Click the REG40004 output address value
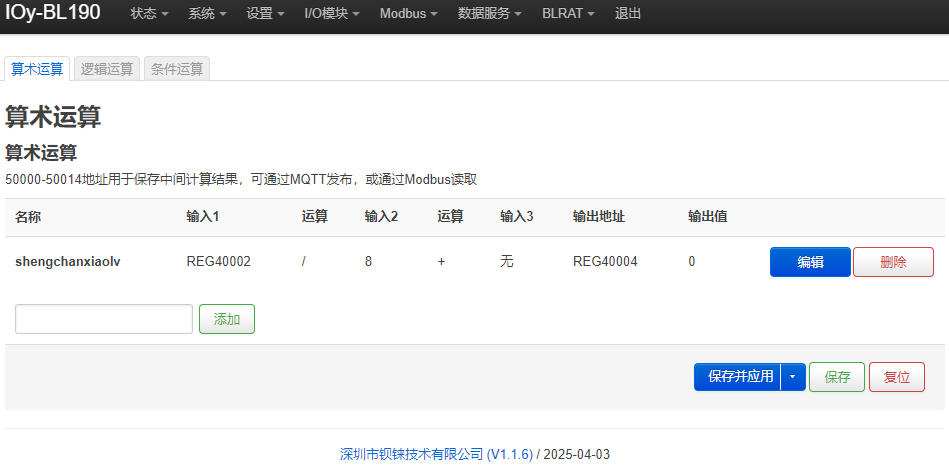The width and height of the screenshot is (949, 468). [x=605, y=262]
